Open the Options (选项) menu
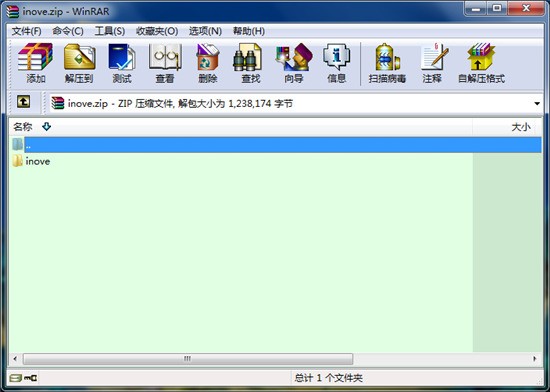 tap(205, 31)
